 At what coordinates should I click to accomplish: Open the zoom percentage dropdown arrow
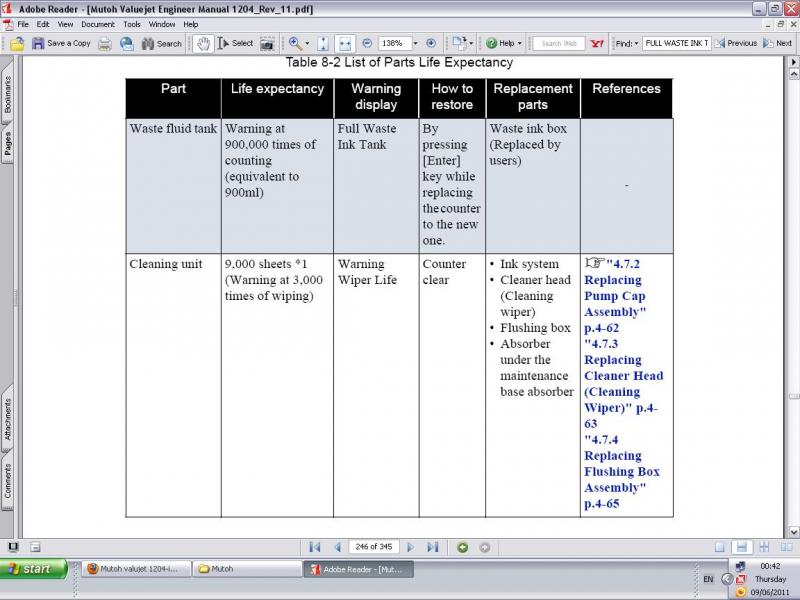(x=415, y=43)
